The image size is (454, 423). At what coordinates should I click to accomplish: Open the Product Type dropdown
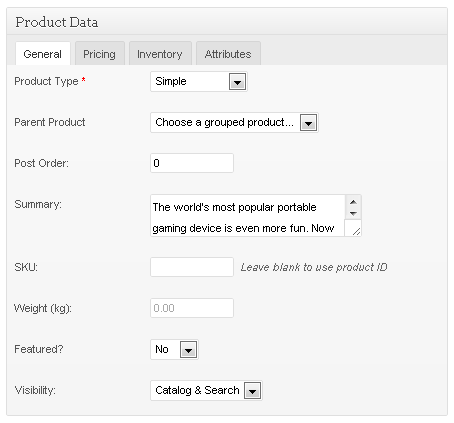click(x=199, y=81)
